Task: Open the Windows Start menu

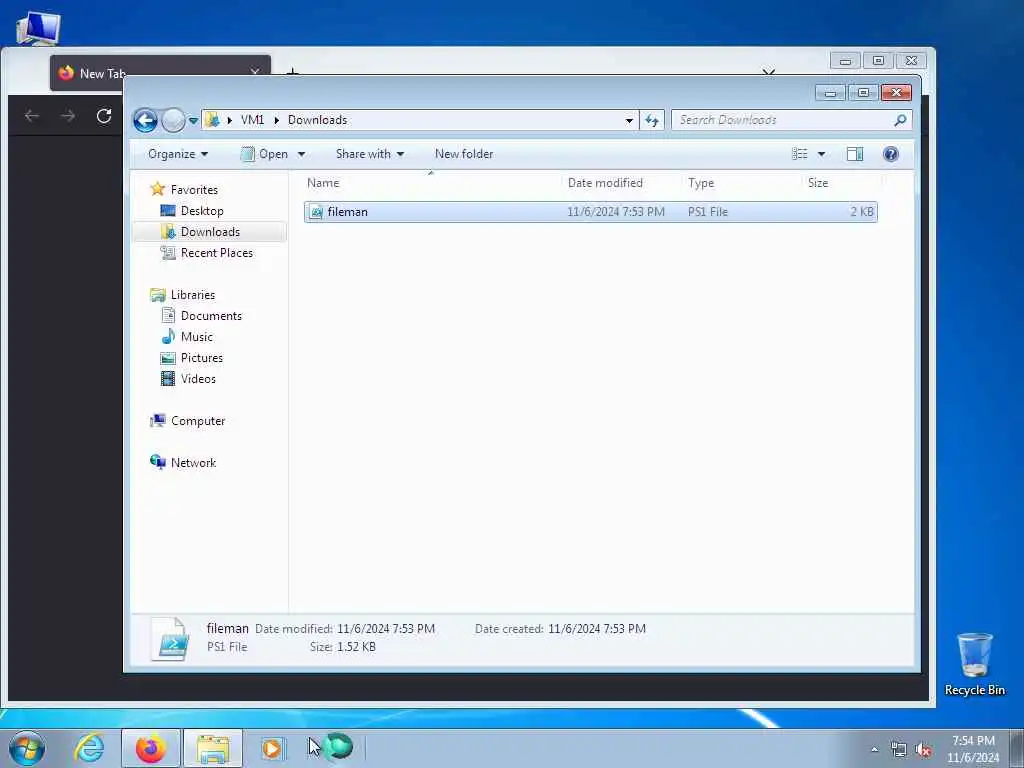Action: (27, 748)
